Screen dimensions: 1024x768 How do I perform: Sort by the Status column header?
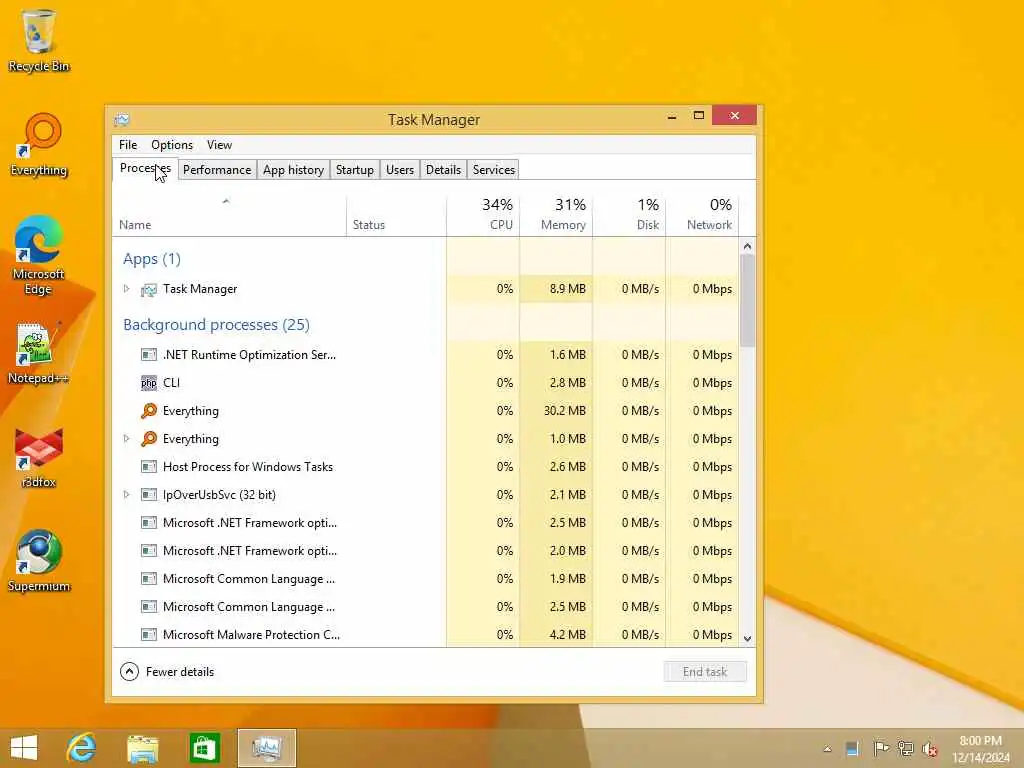pyautogui.click(x=396, y=216)
